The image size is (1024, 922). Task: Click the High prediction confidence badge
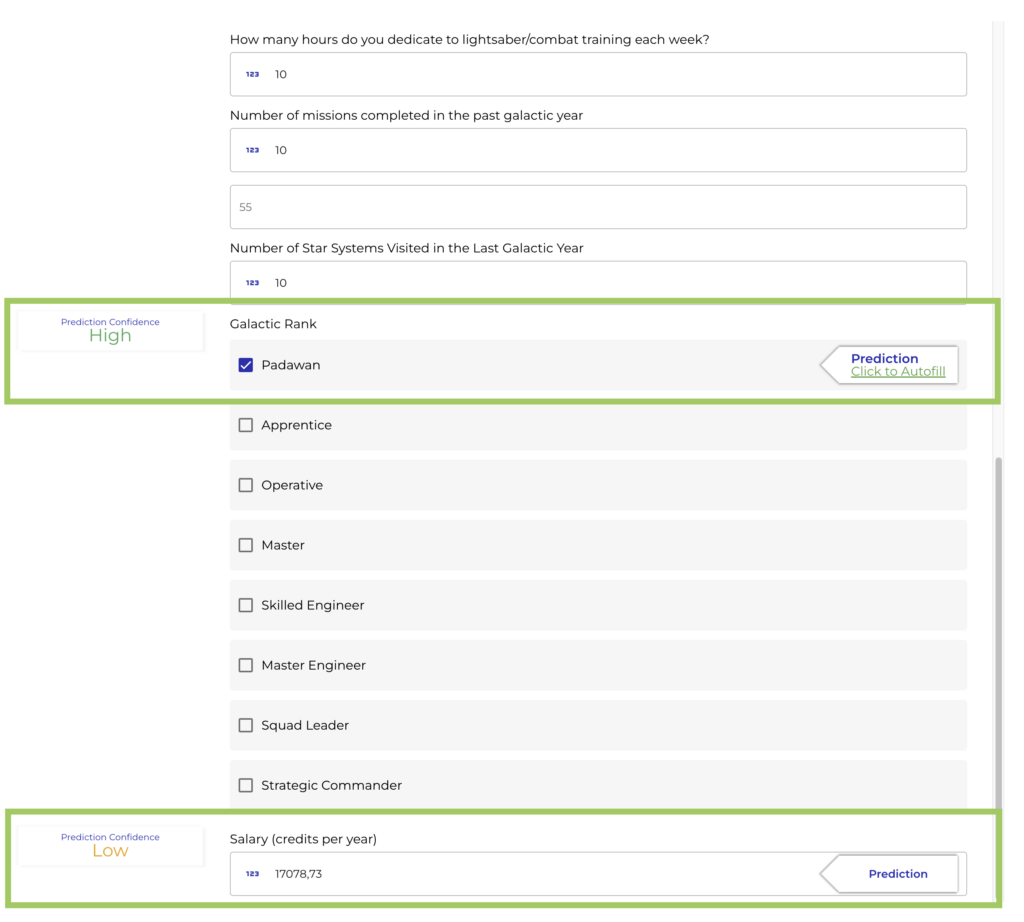coord(110,330)
